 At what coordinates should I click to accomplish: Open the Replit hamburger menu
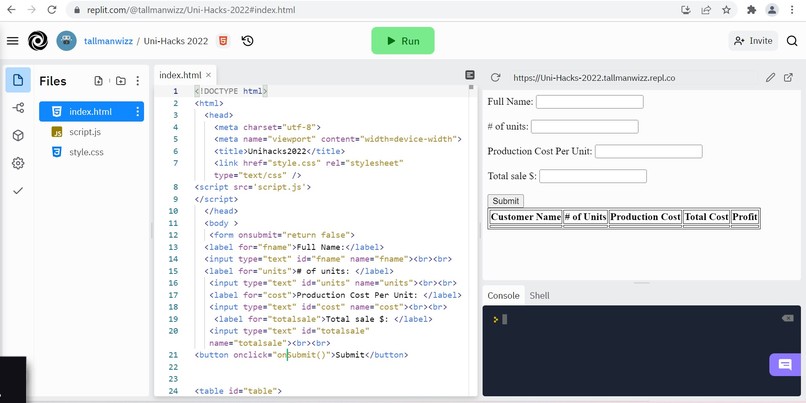tap(12, 41)
